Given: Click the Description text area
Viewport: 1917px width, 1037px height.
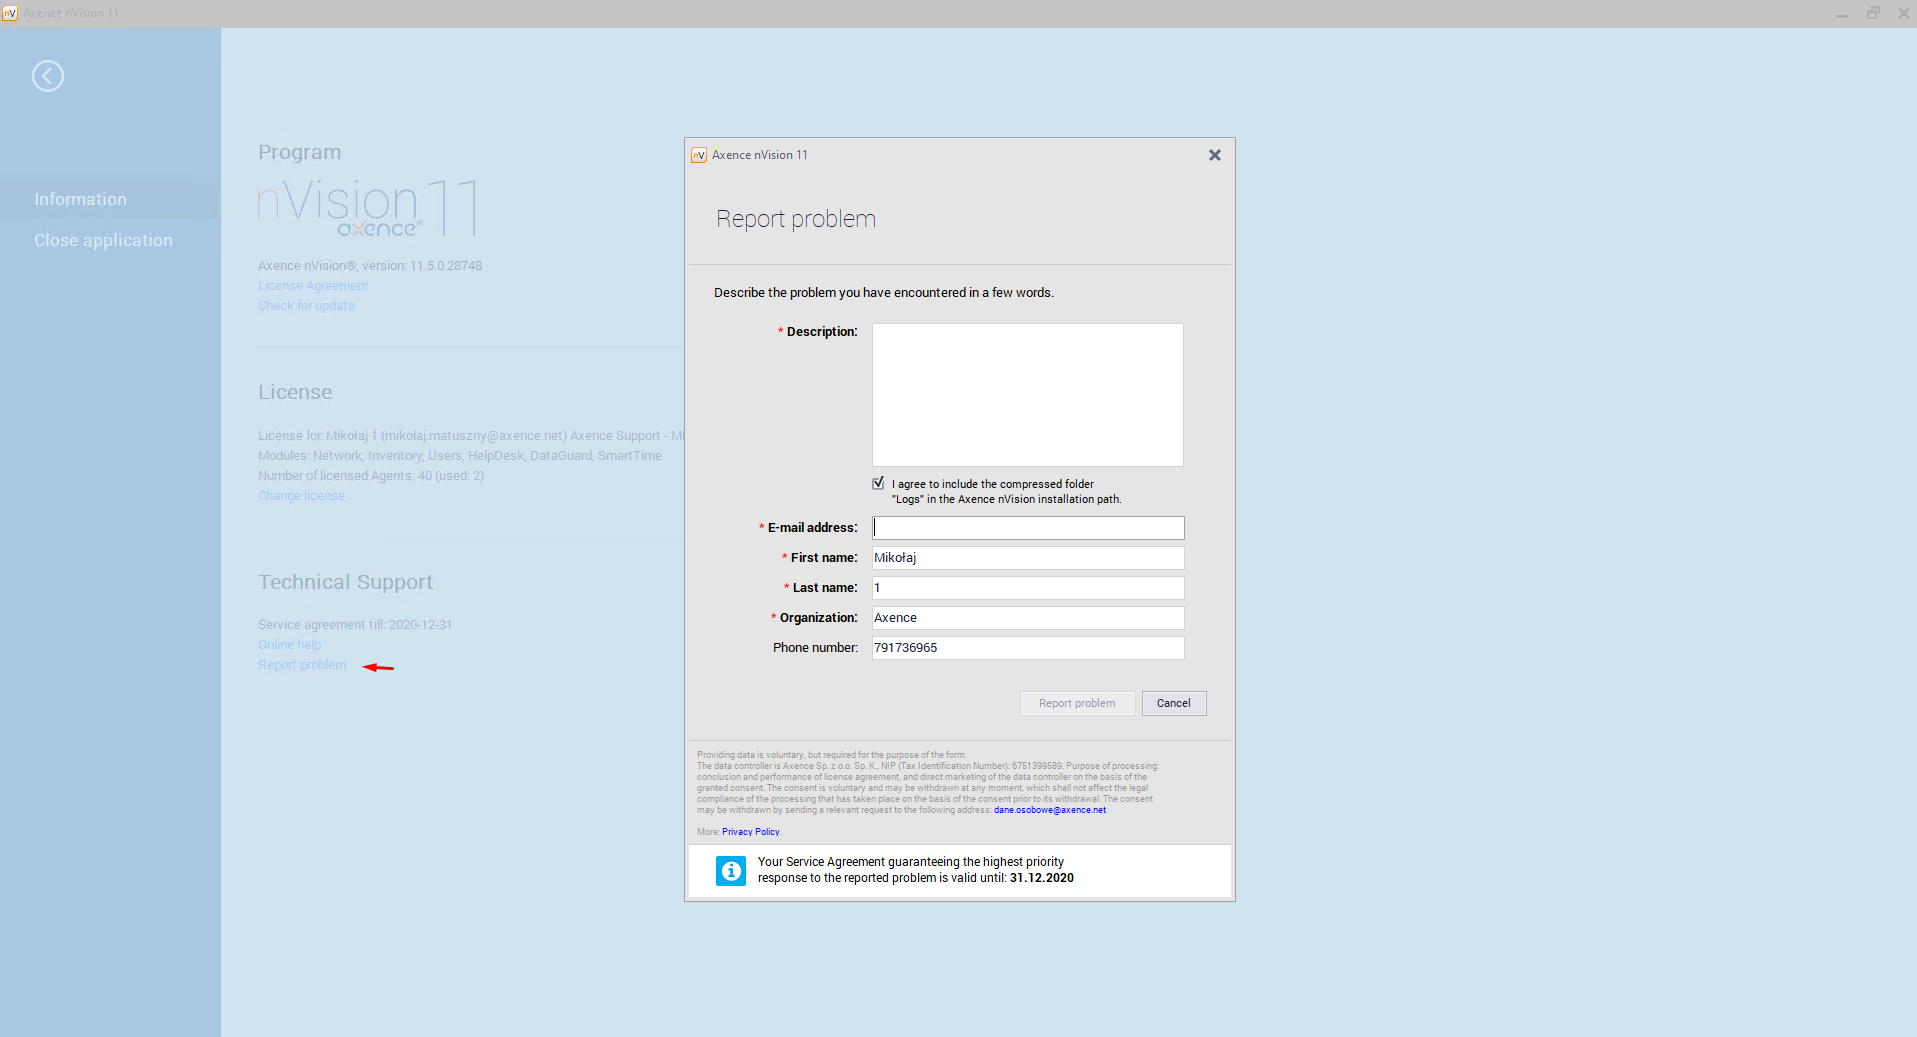Looking at the screenshot, I should pos(1027,394).
